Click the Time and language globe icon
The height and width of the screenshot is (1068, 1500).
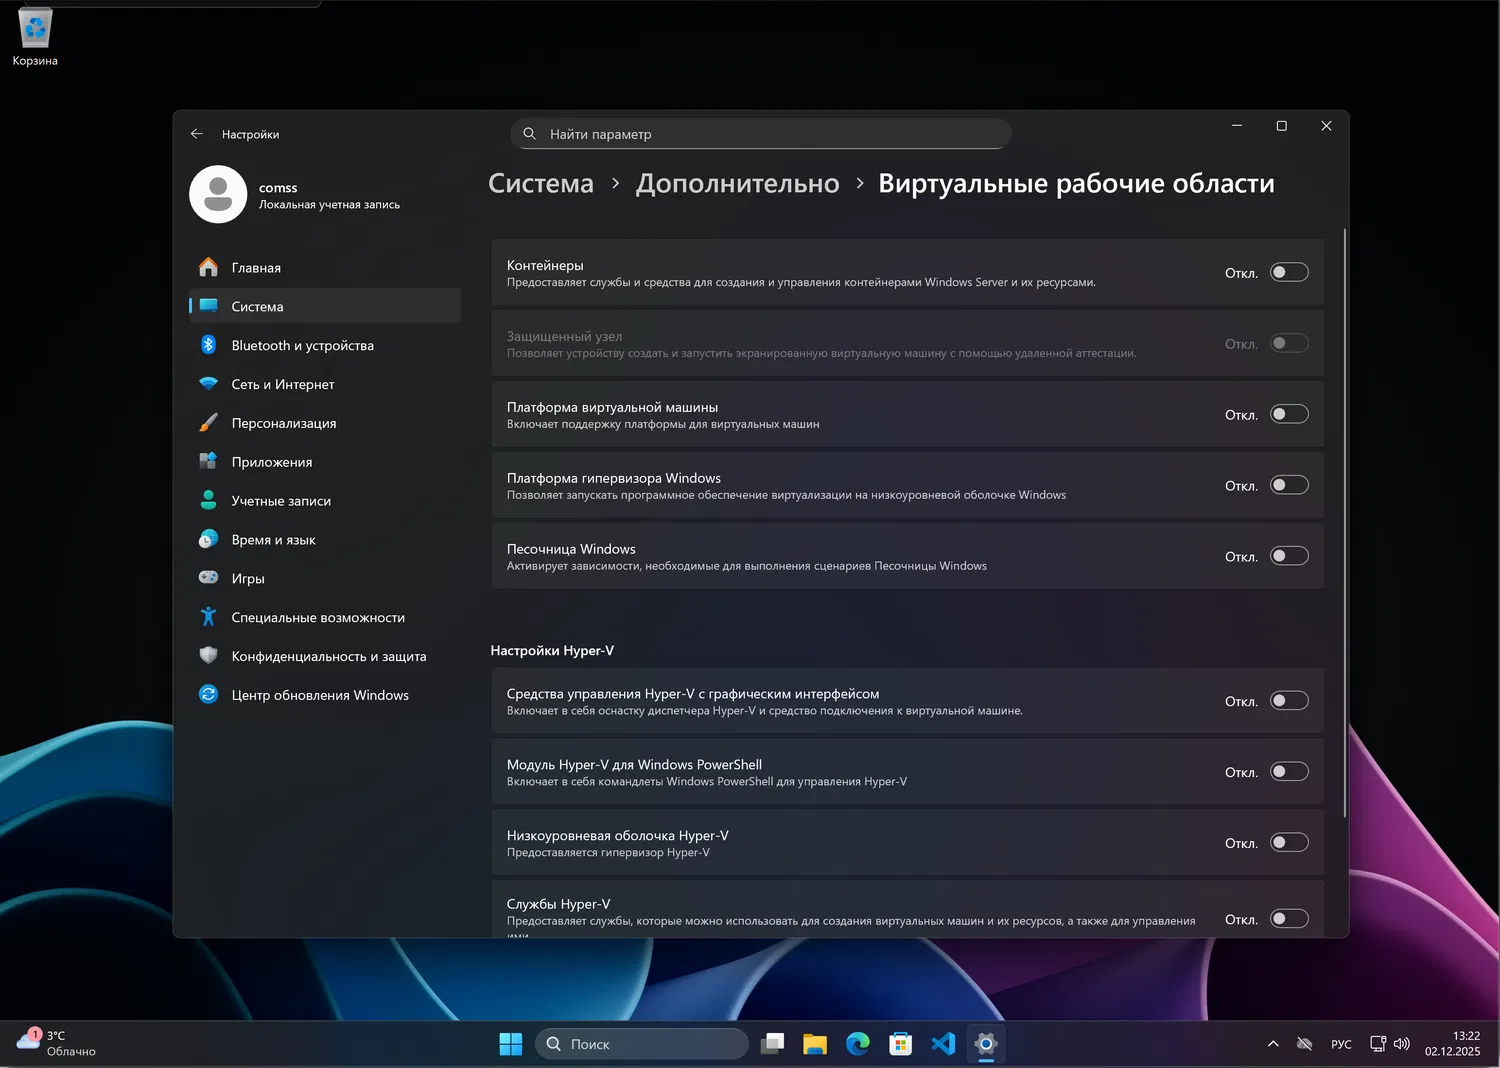click(208, 539)
